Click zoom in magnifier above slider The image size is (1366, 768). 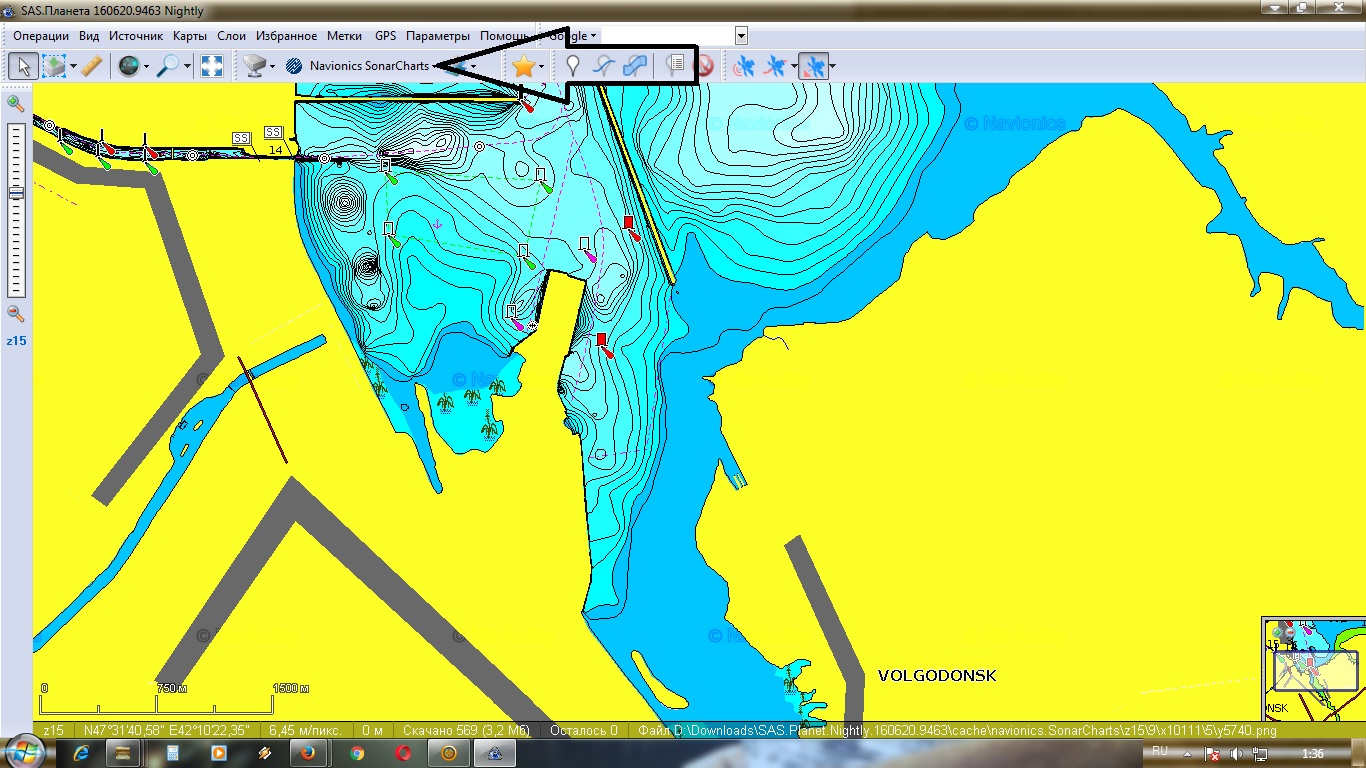(16, 103)
